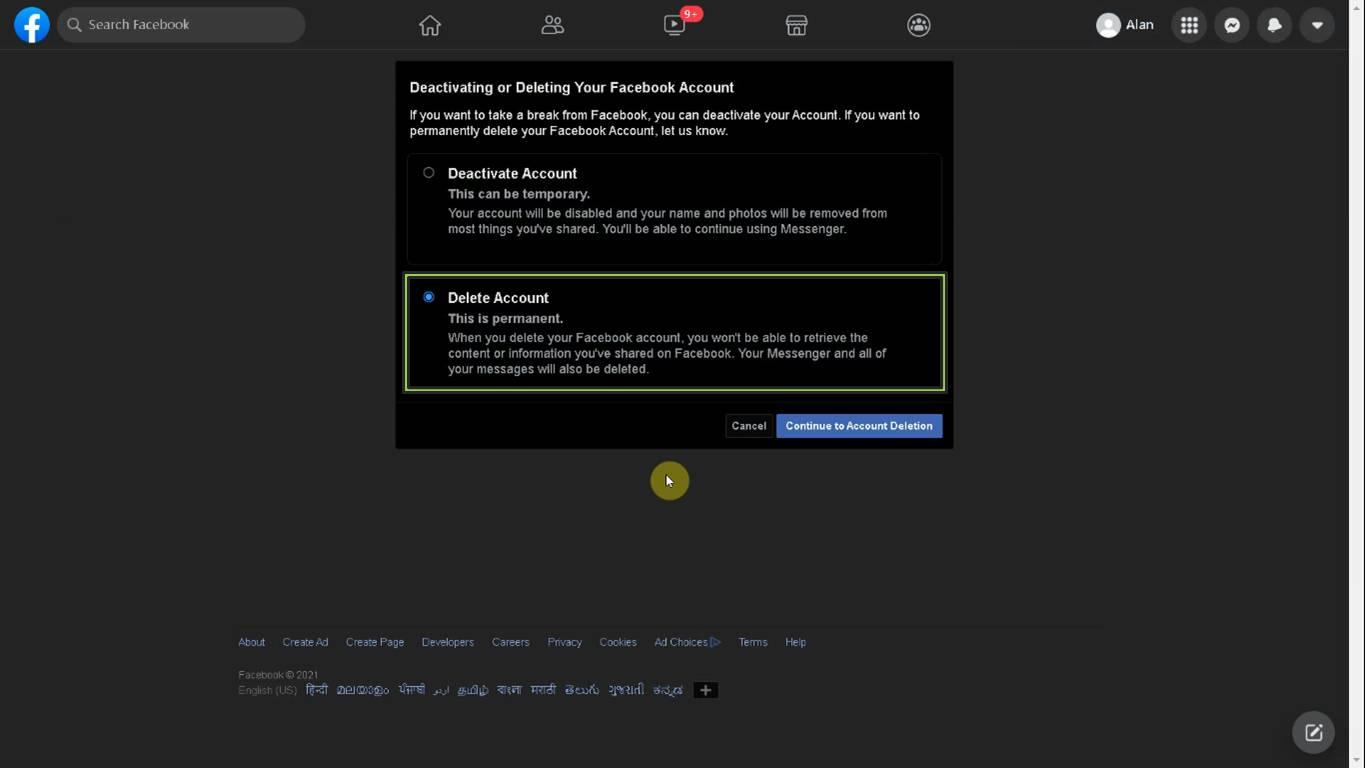
Task: Click the Facebook logo
Action: pos(32,25)
